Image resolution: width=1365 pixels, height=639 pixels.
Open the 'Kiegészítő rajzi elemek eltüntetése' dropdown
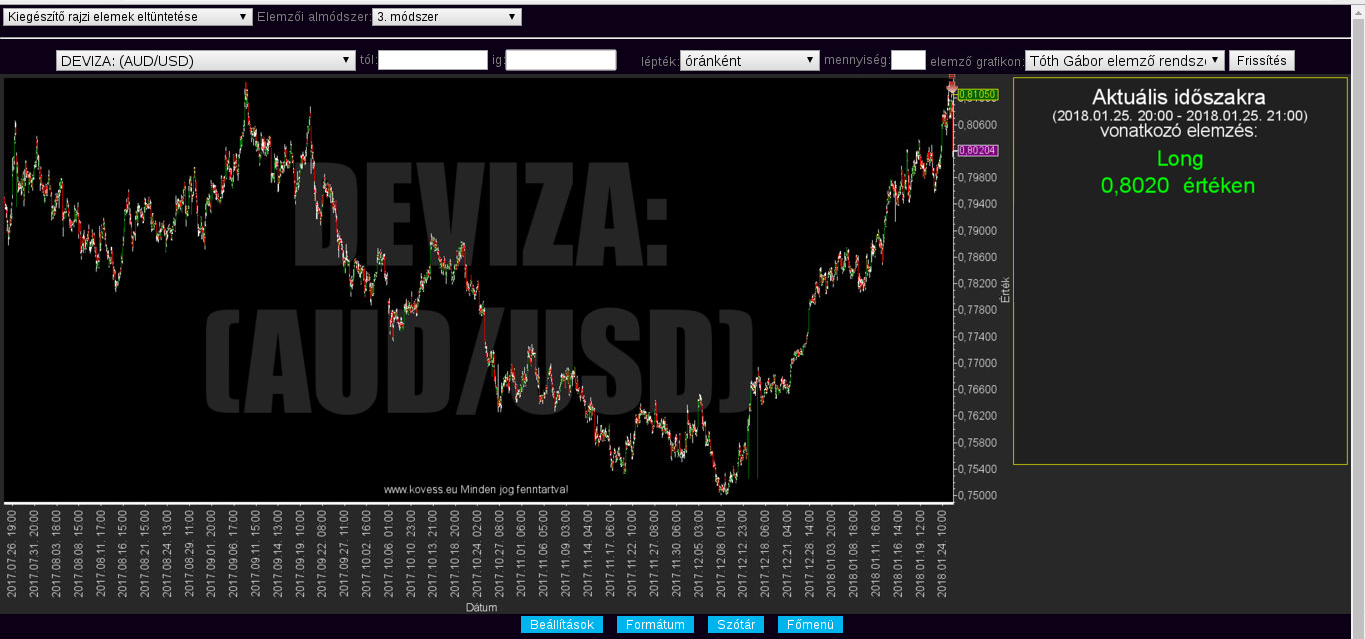pos(128,17)
